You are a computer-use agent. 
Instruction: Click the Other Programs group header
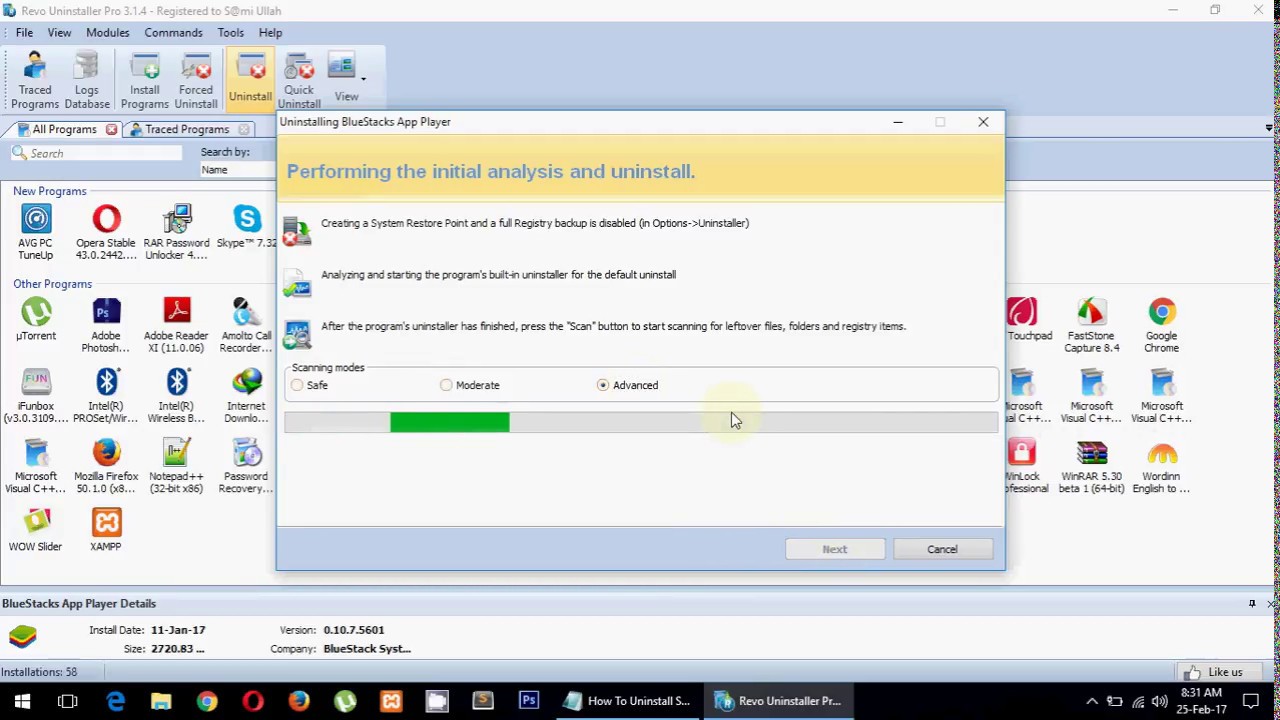[52, 284]
